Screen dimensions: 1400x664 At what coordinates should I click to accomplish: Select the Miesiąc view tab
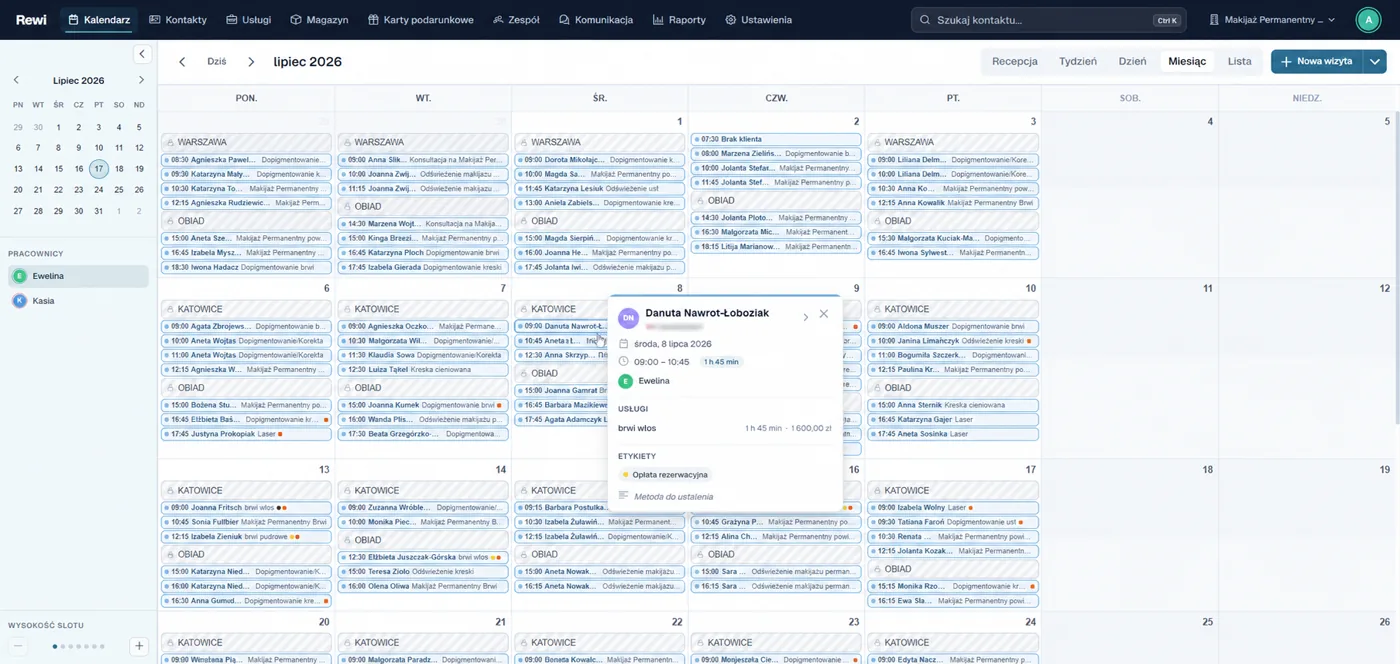click(1187, 61)
